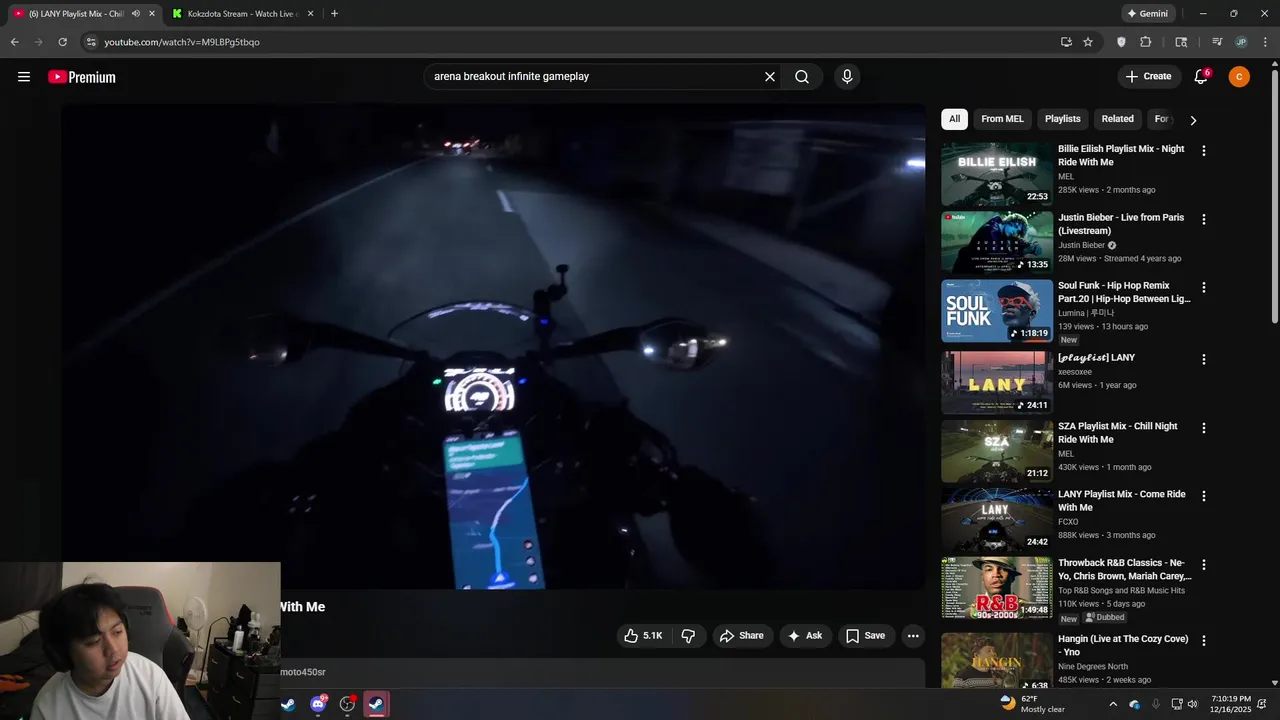Bookmark this page with star
The height and width of the screenshot is (720, 1280).
(x=1088, y=42)
